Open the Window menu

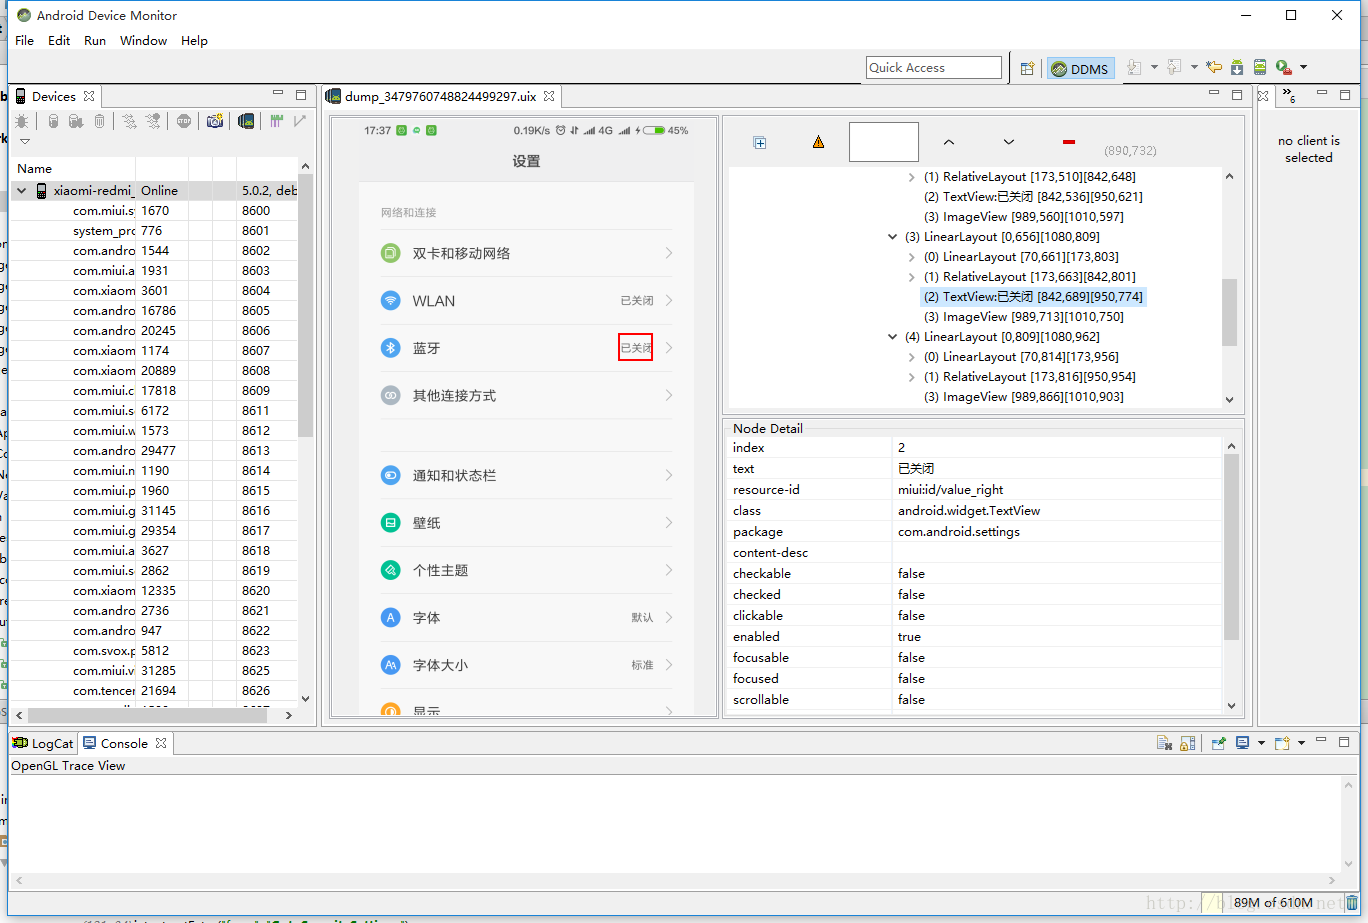coord(143,41)
